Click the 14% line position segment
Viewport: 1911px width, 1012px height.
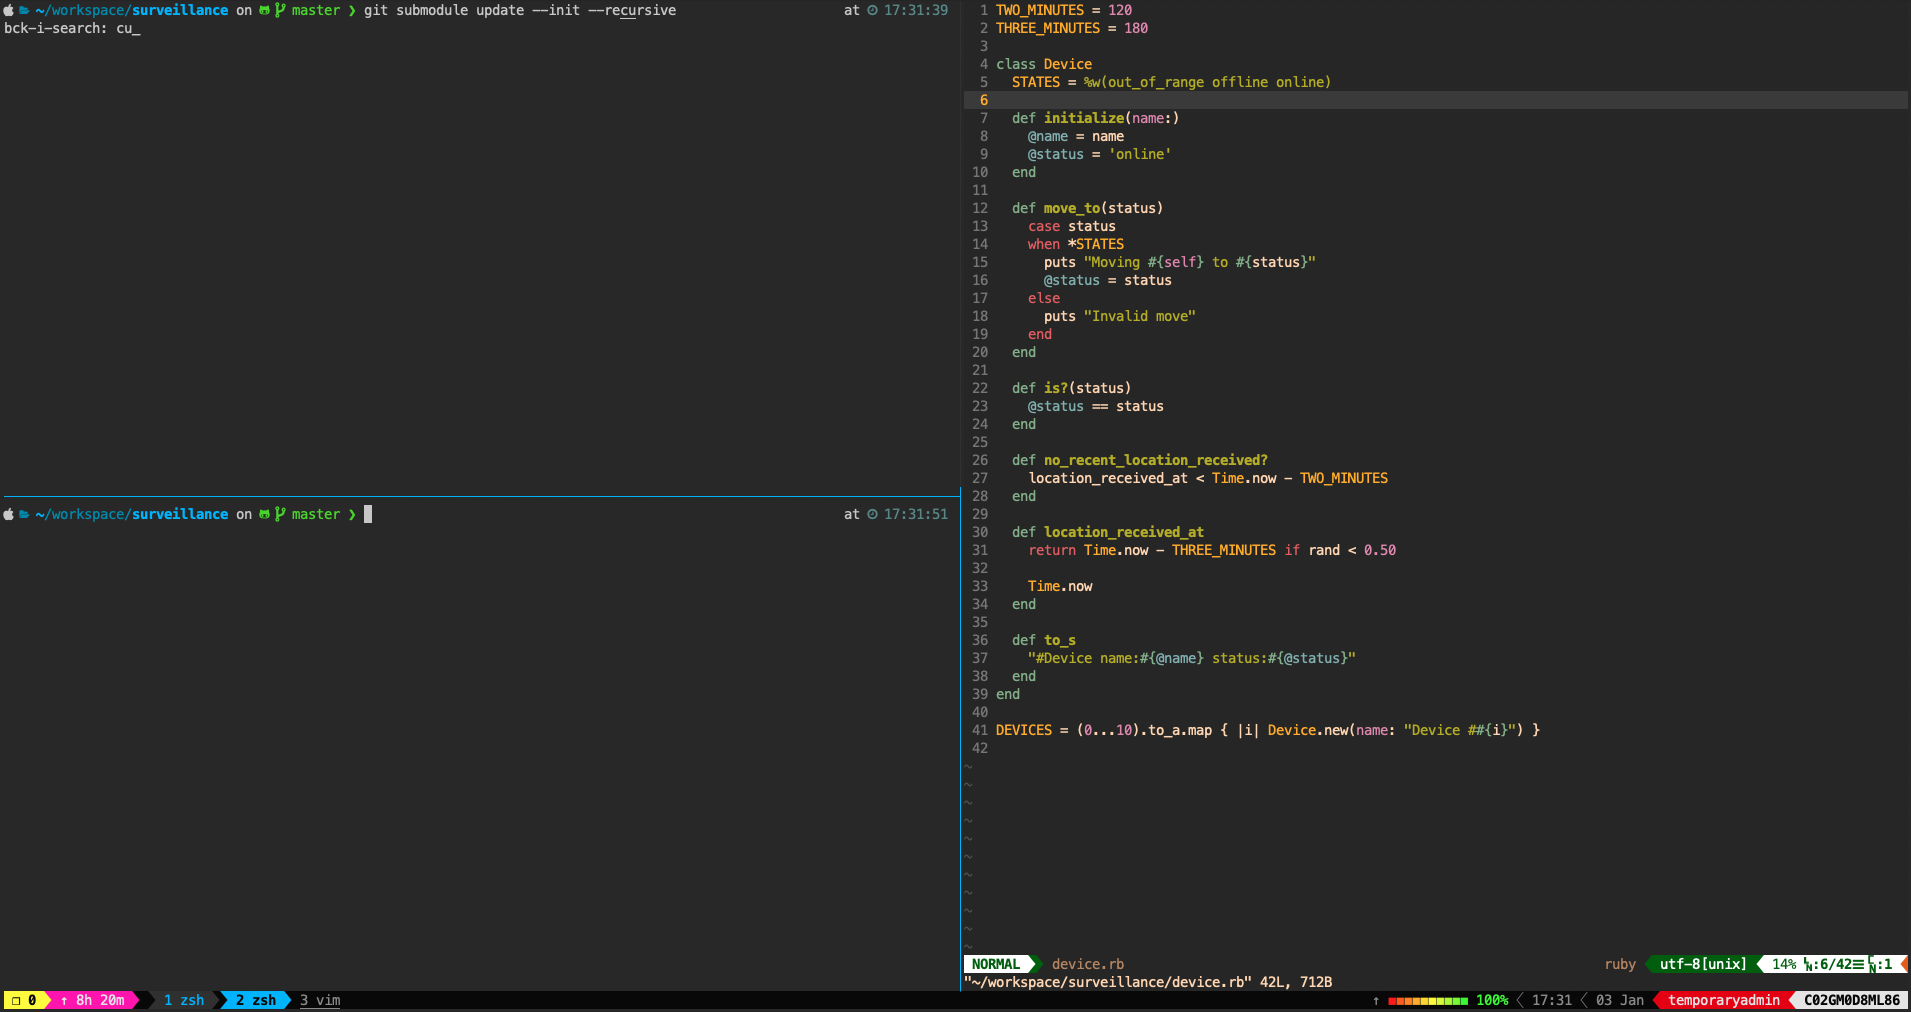point(1784,964)
